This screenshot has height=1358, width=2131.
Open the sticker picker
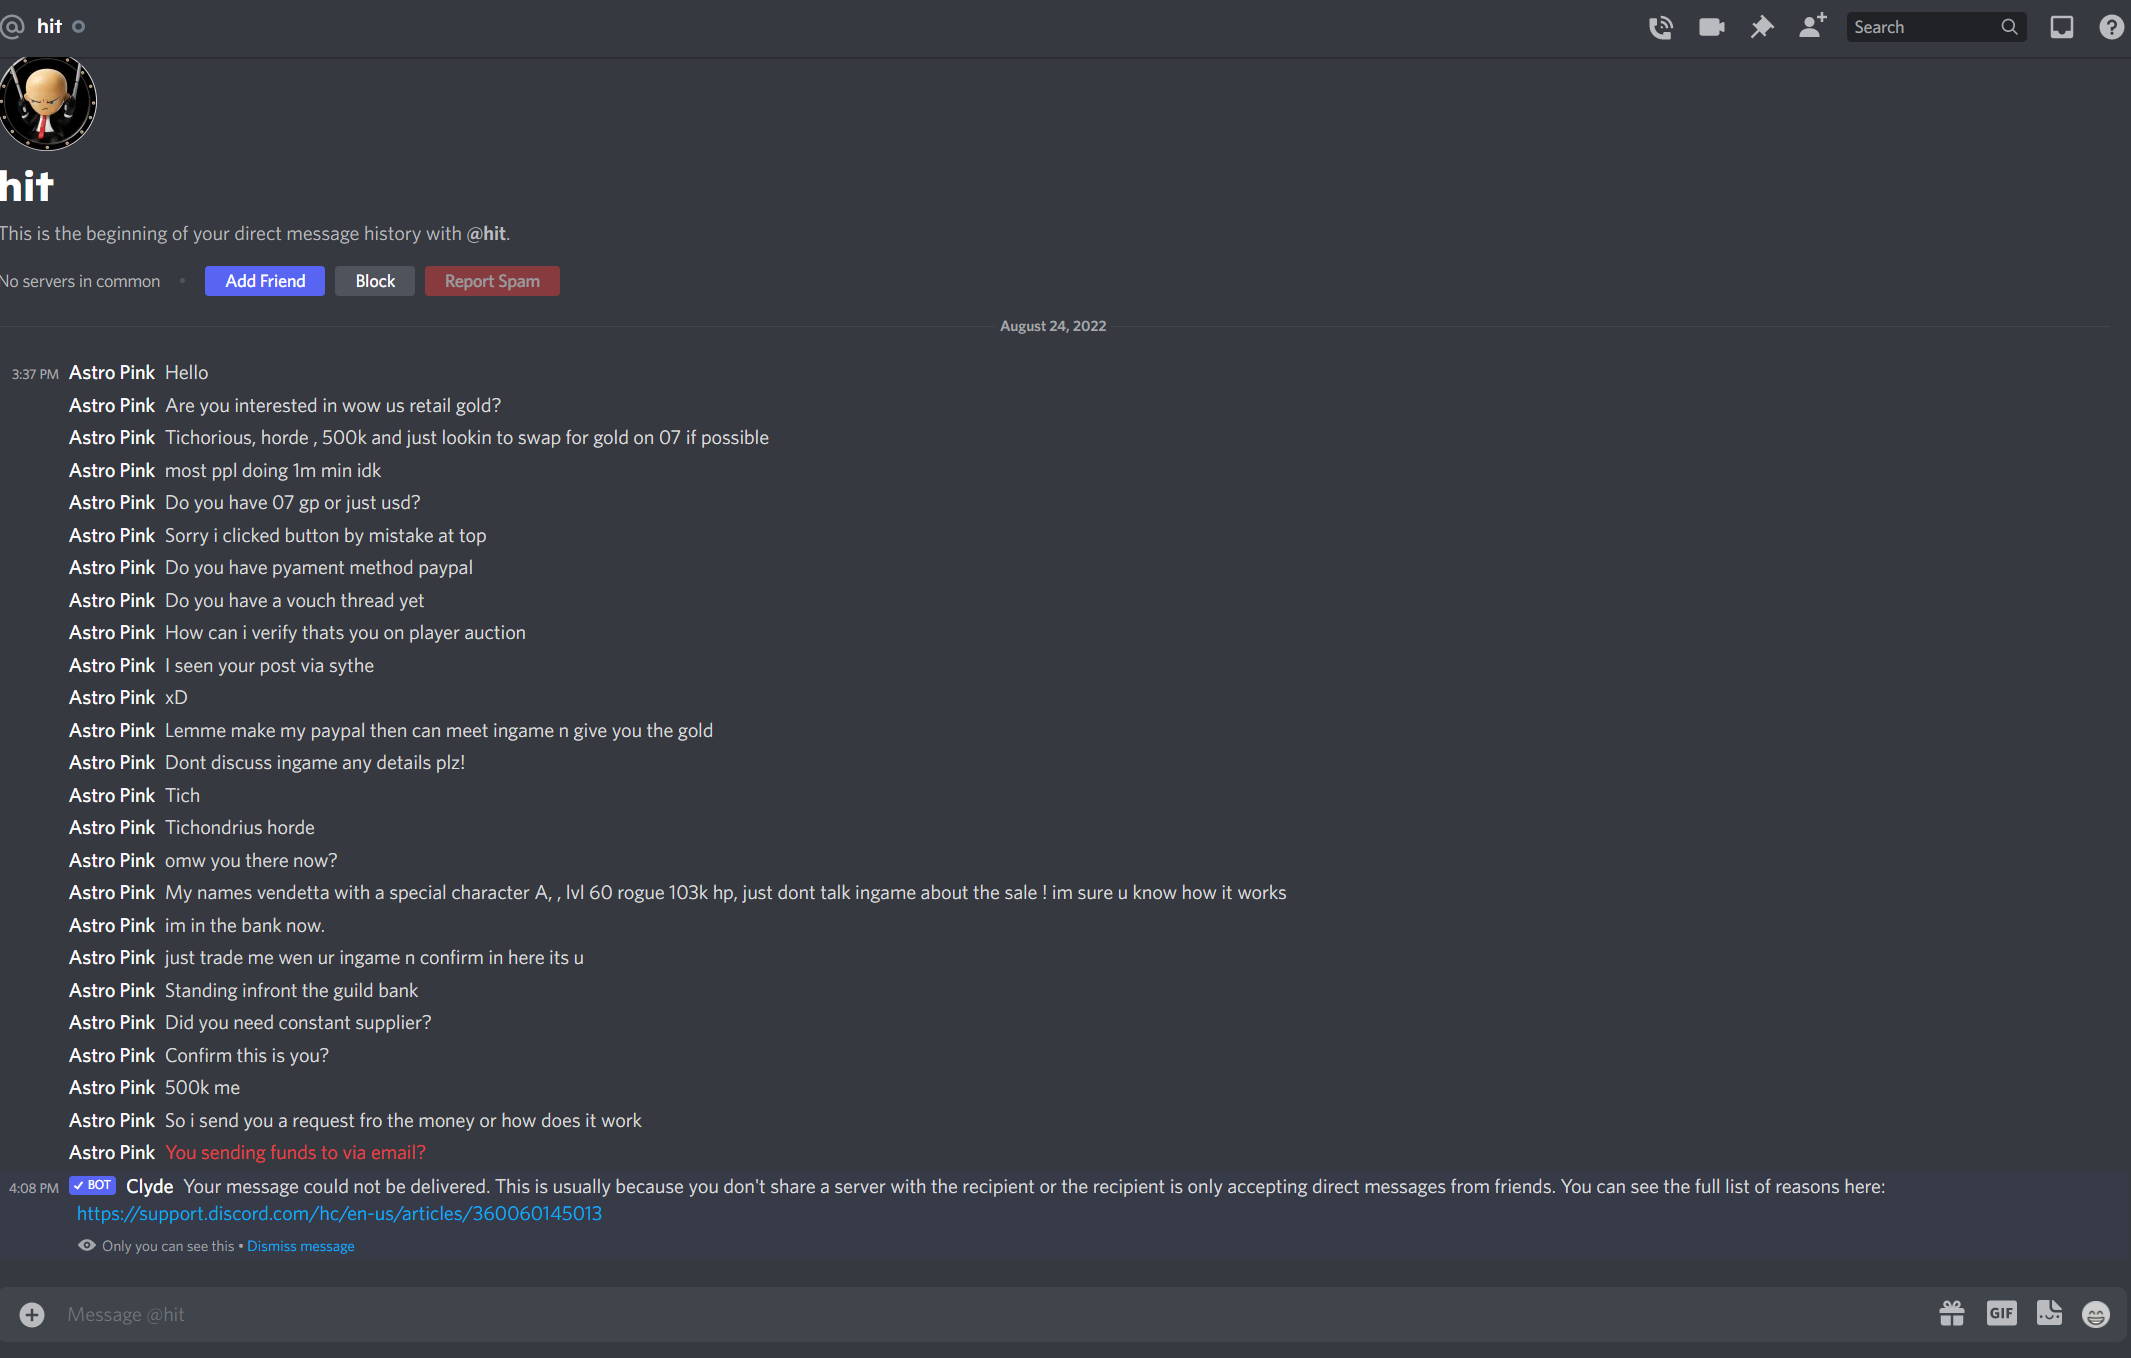(2049, 1313)
